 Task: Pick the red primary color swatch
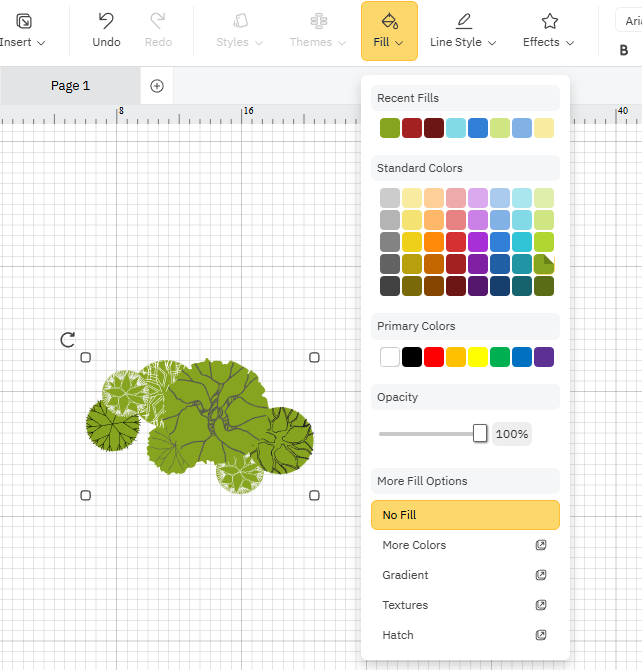[434, 357]
